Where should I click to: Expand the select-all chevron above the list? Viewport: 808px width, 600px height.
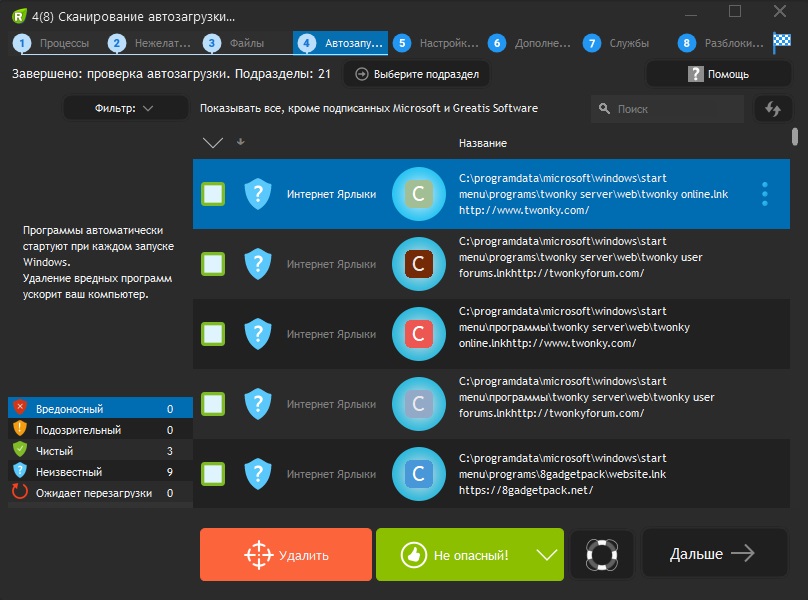point(212,143)
